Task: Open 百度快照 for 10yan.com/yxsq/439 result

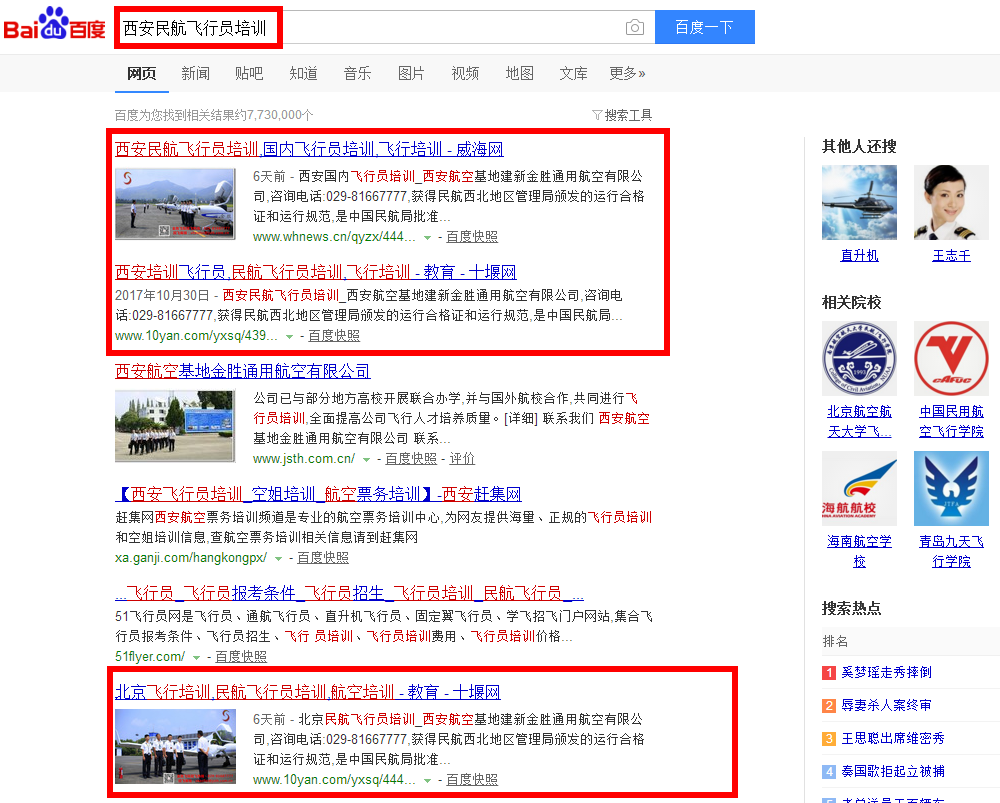Action: pyautogui.click(x=334, y=335)
